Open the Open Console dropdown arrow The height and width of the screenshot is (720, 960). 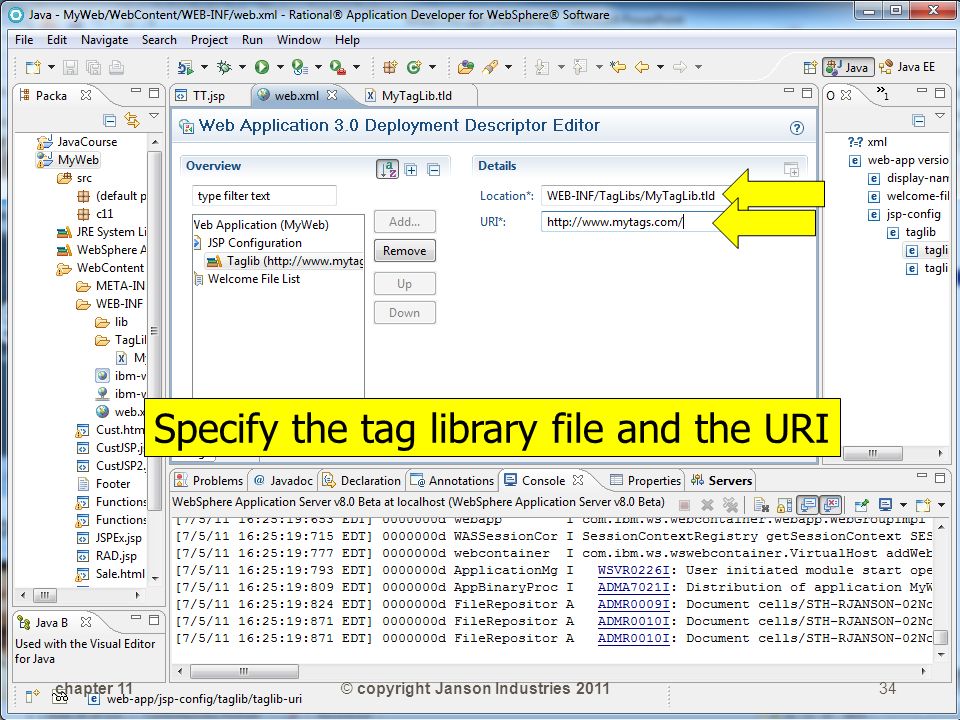coord(941,505)
